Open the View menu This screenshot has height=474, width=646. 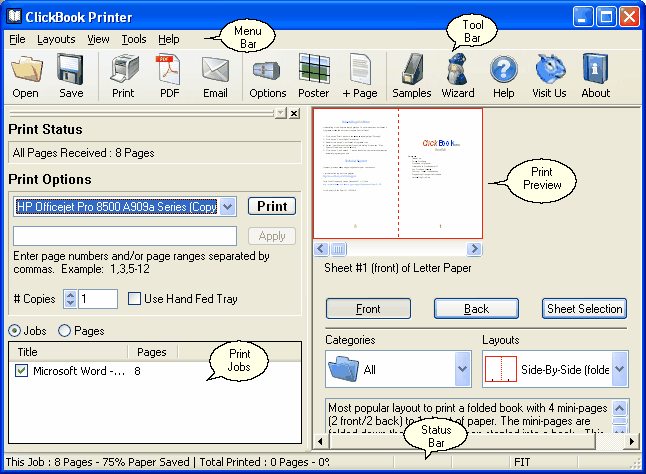pos(98,39)
